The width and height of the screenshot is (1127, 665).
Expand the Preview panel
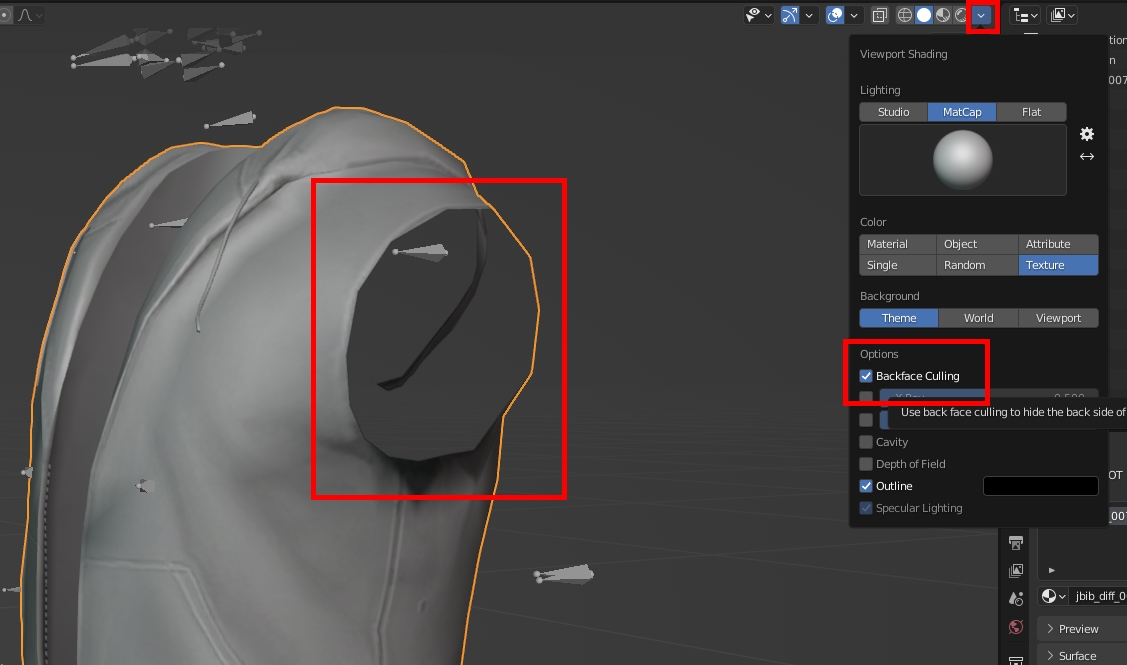click(1078, 629)
